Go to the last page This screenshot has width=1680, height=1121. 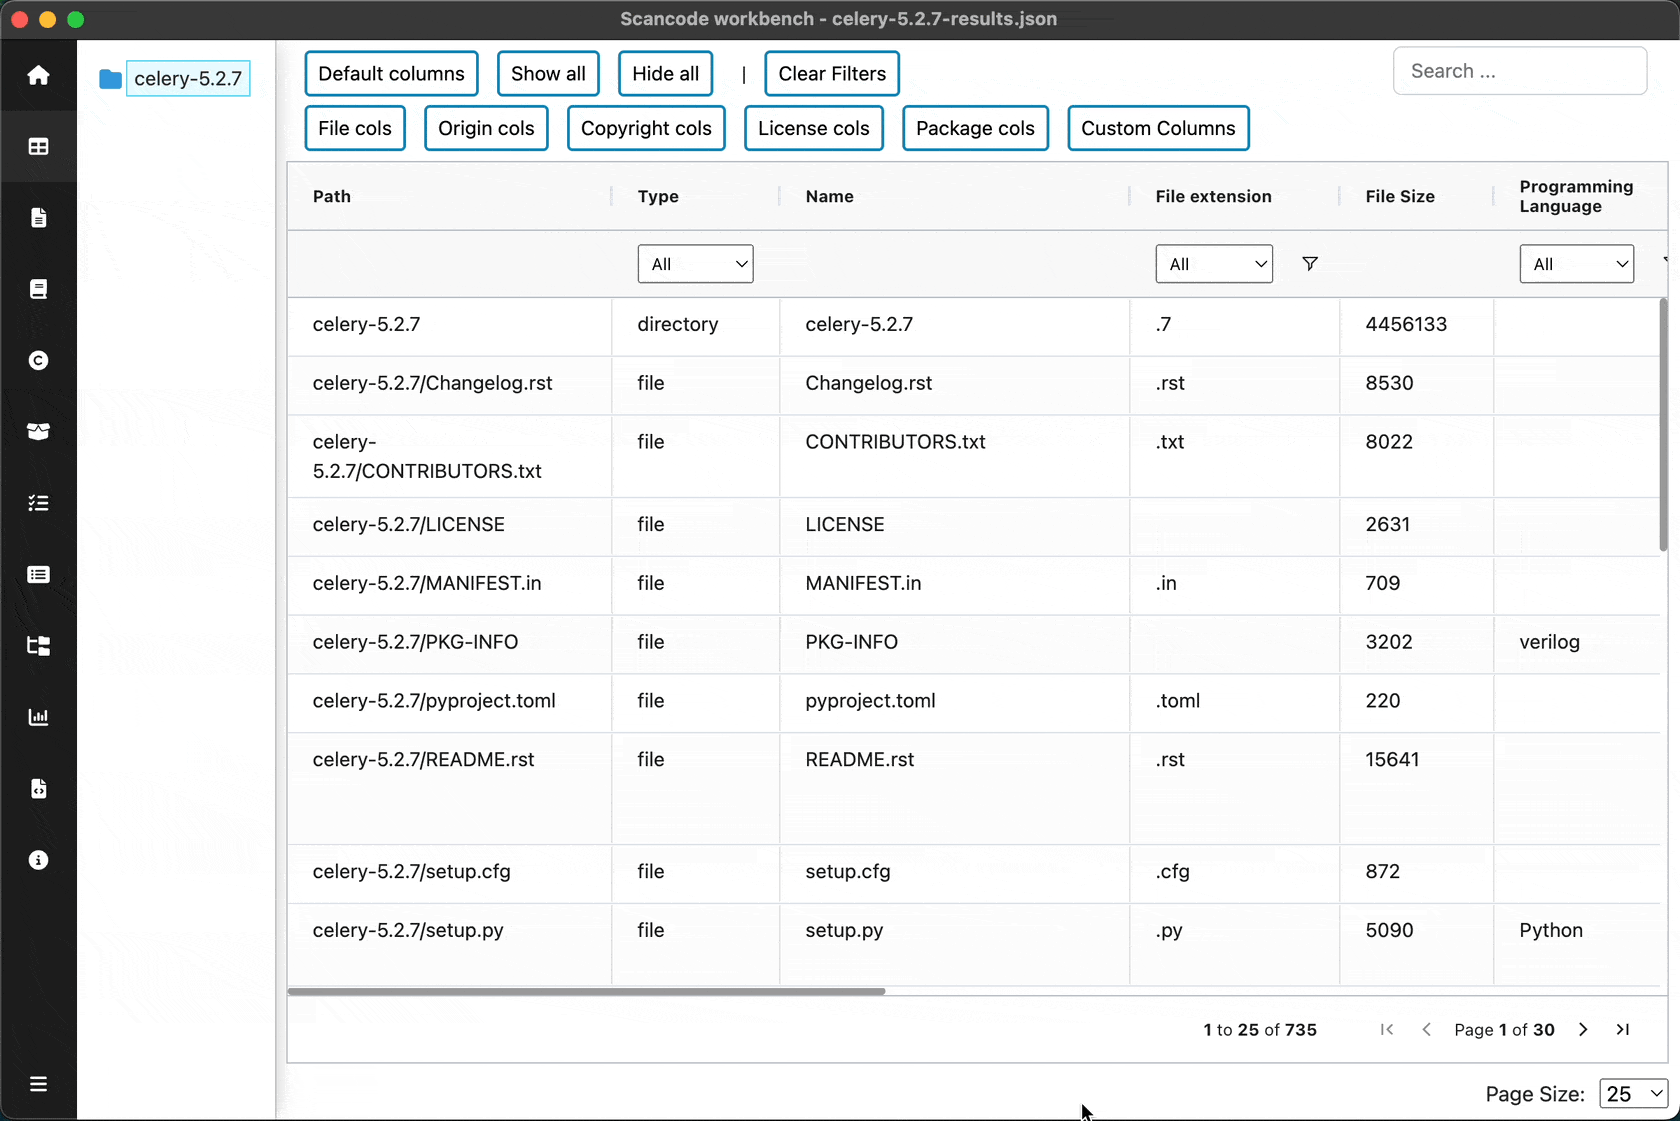tap(1623, 1030)
